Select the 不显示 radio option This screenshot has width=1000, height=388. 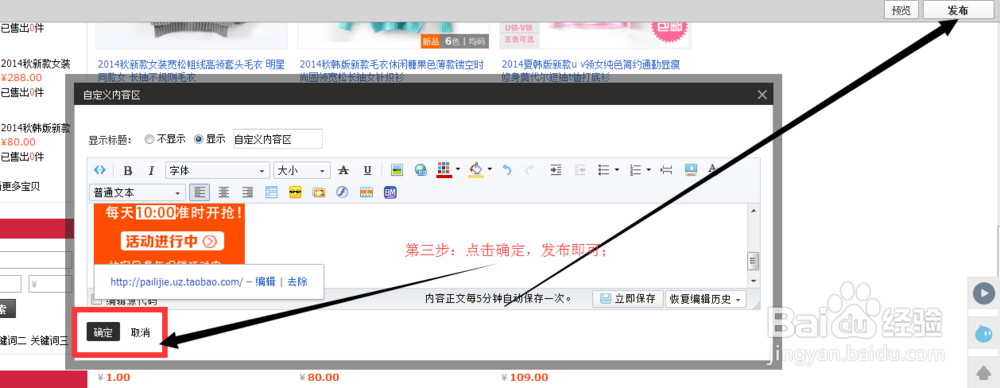pos(149,139)
